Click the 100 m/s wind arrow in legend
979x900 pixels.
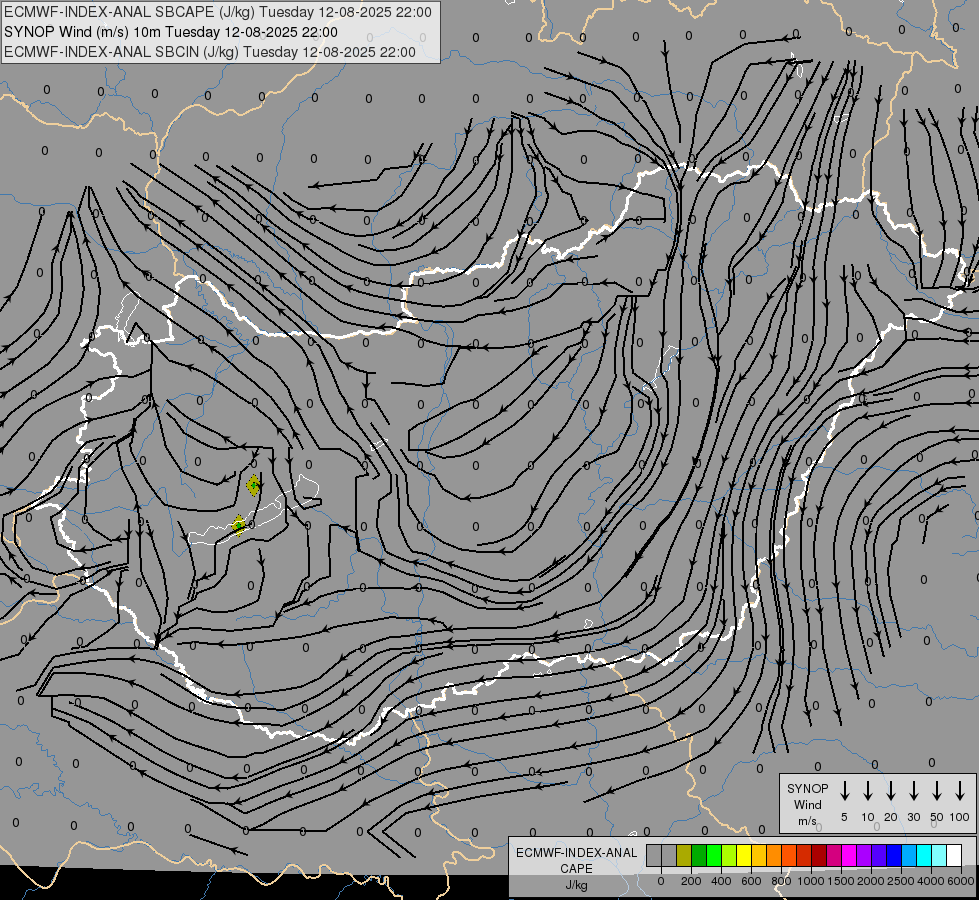tap(960, 791)
